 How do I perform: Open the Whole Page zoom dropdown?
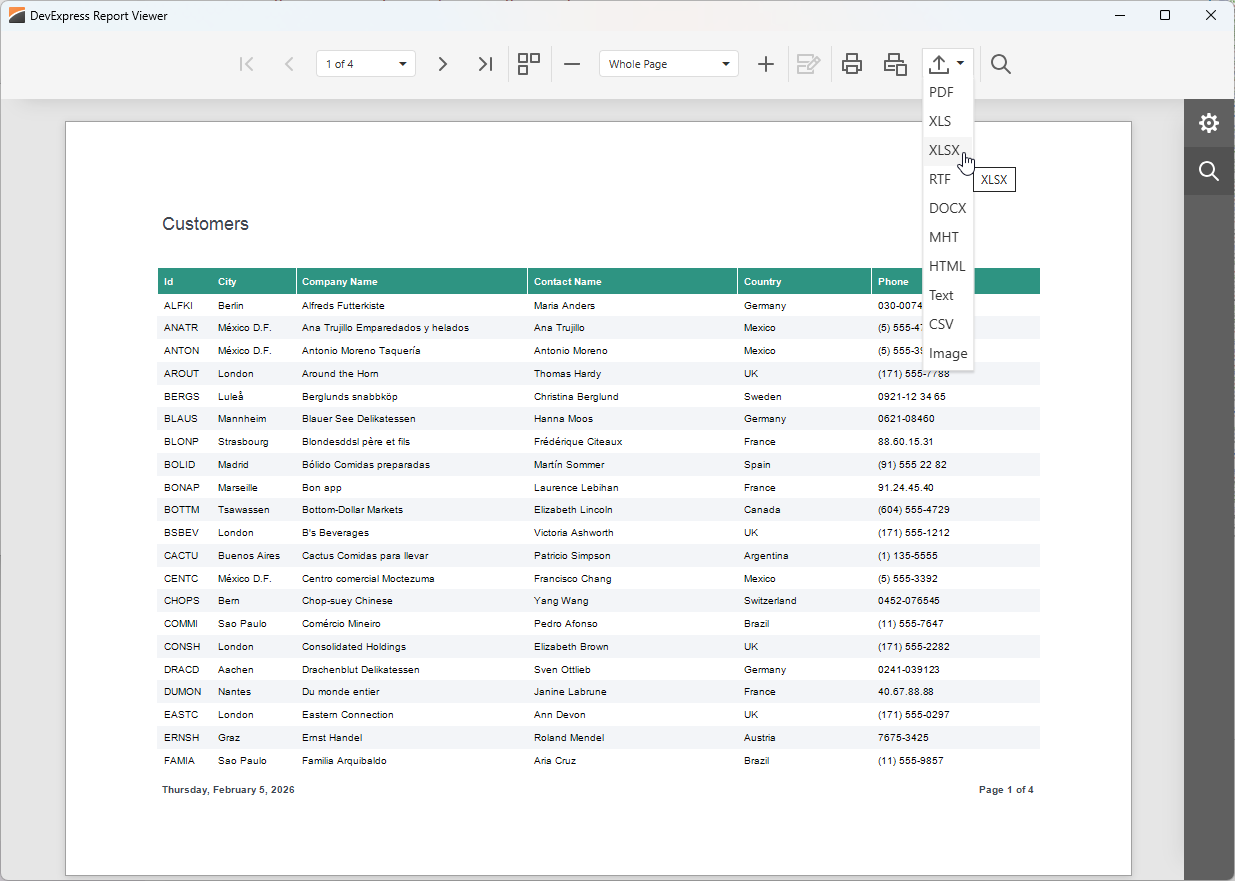coord(668,63)
